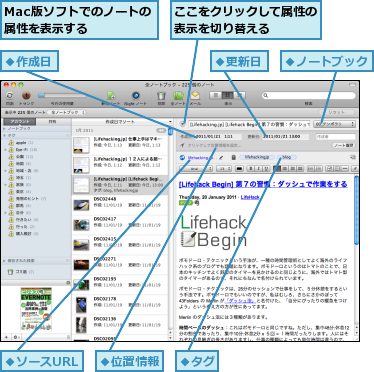Screen dimensions: 374x372
Task: Open the font size dropdown in editor
Action: tap(224, 169)
